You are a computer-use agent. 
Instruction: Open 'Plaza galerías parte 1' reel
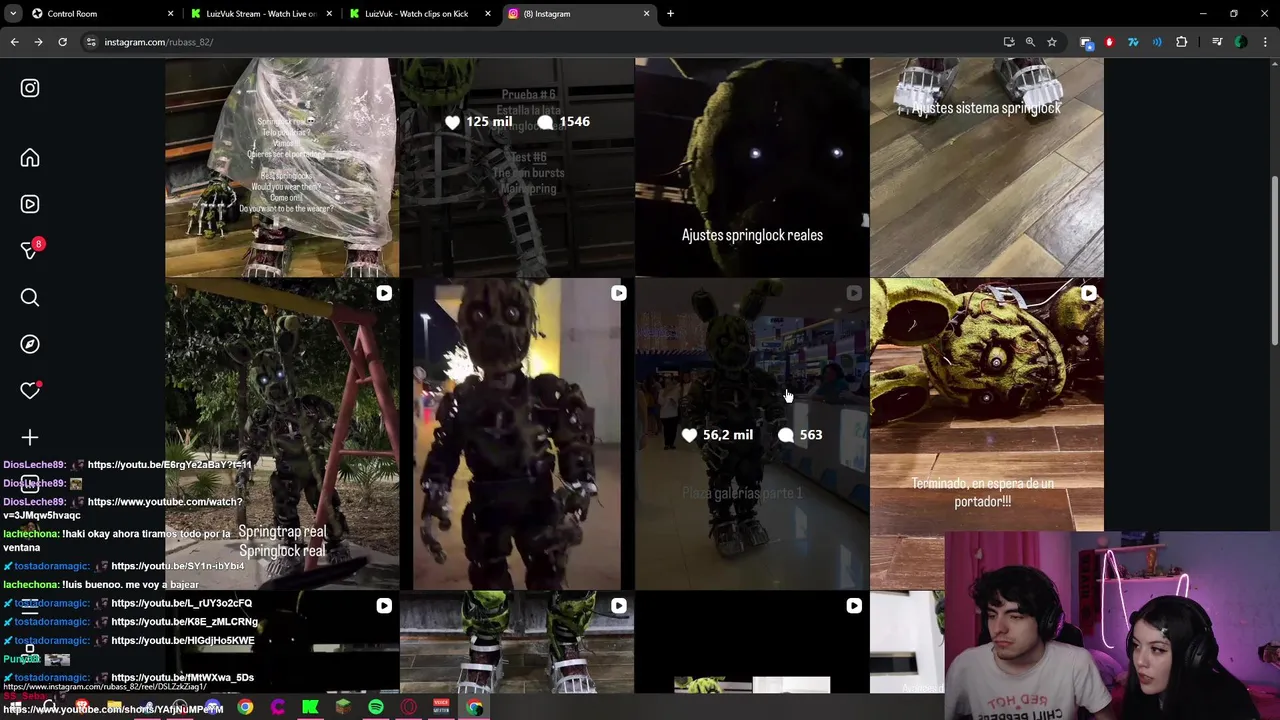tap(752, 434)
